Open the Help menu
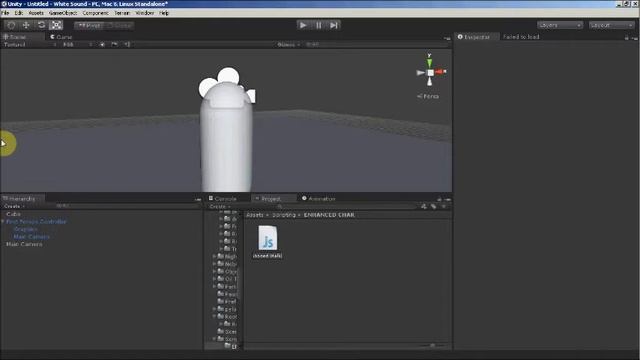Screen dimensions: 640x360 pyautogui.click(x=164, y=13)
